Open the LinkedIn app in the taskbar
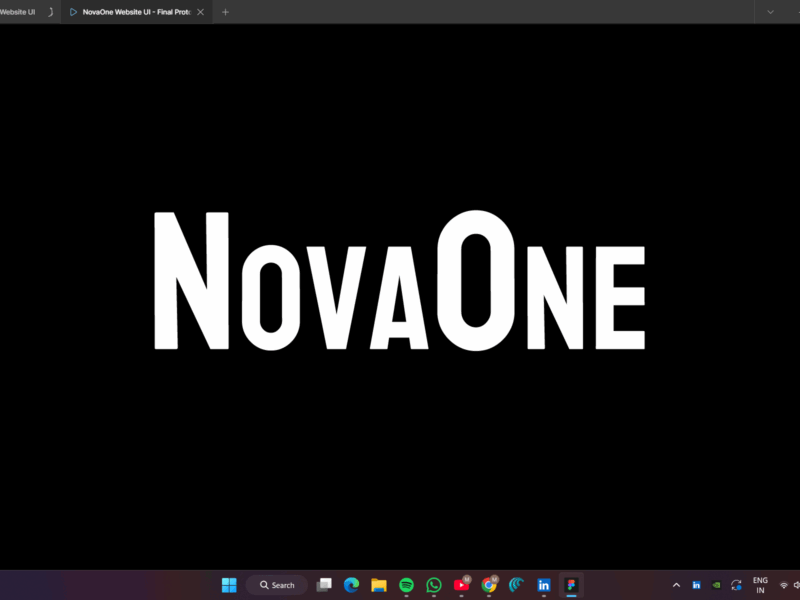Screen dimensions: 800x600 point(544,585)
